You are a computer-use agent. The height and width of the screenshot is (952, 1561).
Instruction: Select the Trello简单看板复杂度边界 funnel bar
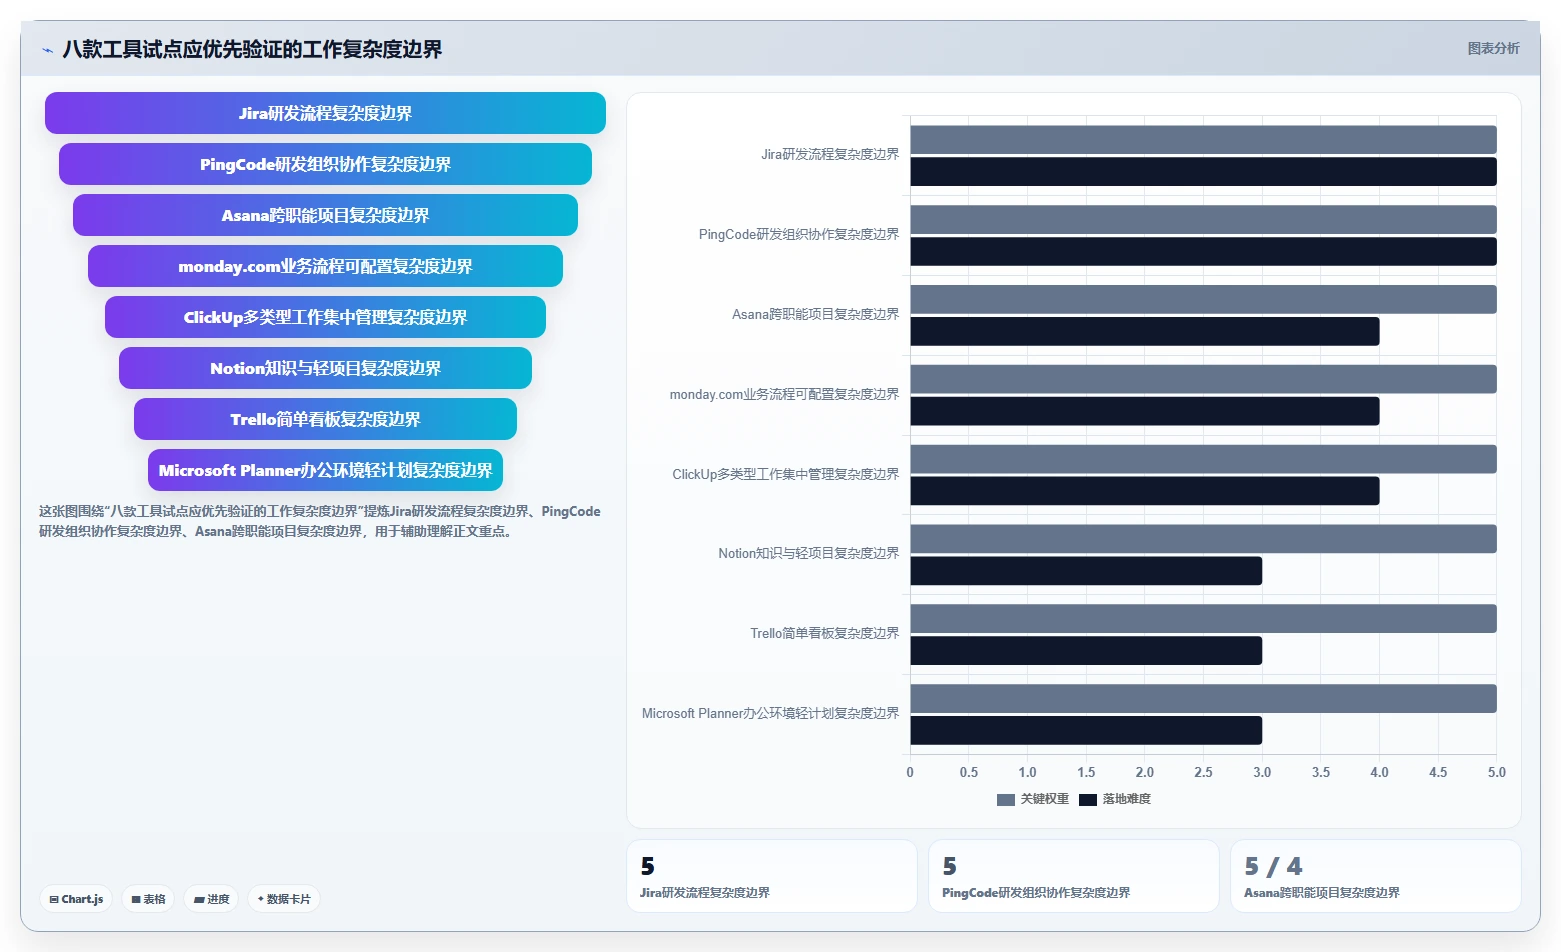click(x=325, y=419)
